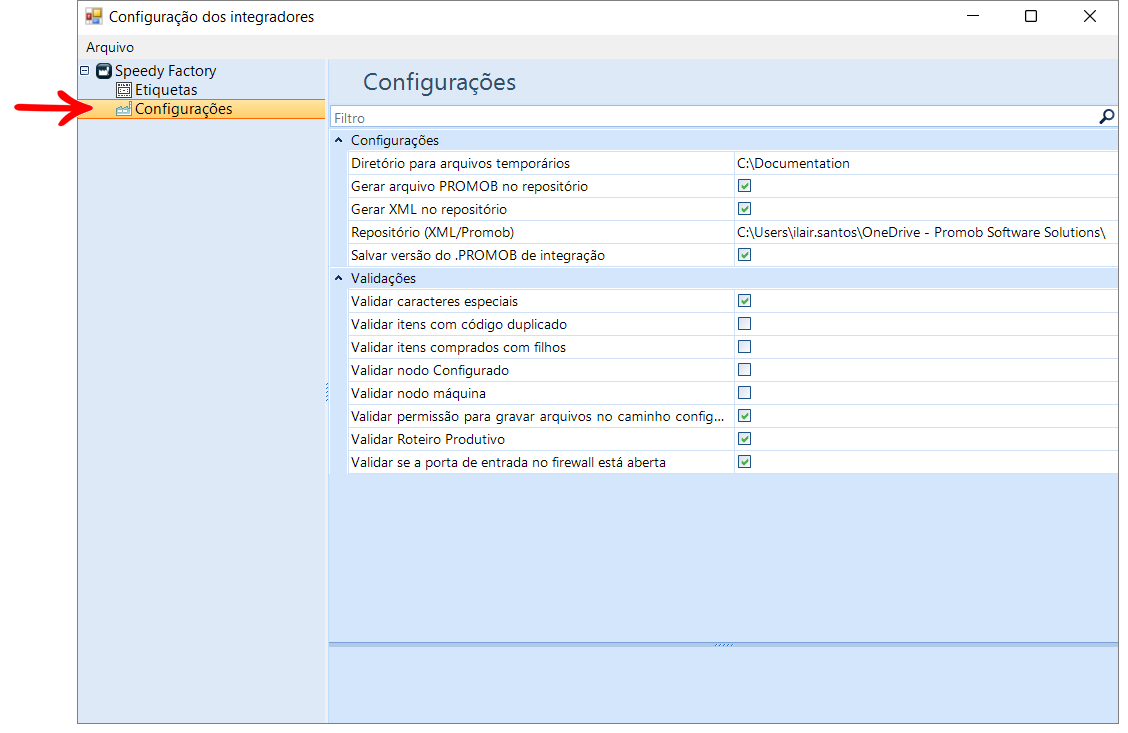Edit the Repositório (XML/Promob) path value
The height and width of the screenshot is (733, 1128).
pyautogui.click(x=925, y=232)
